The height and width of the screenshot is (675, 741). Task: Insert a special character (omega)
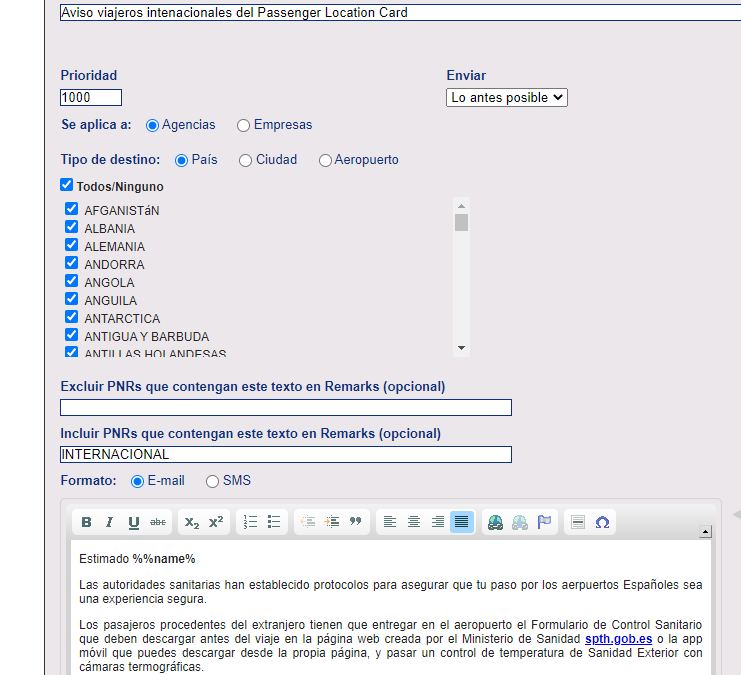pos(602,522)
